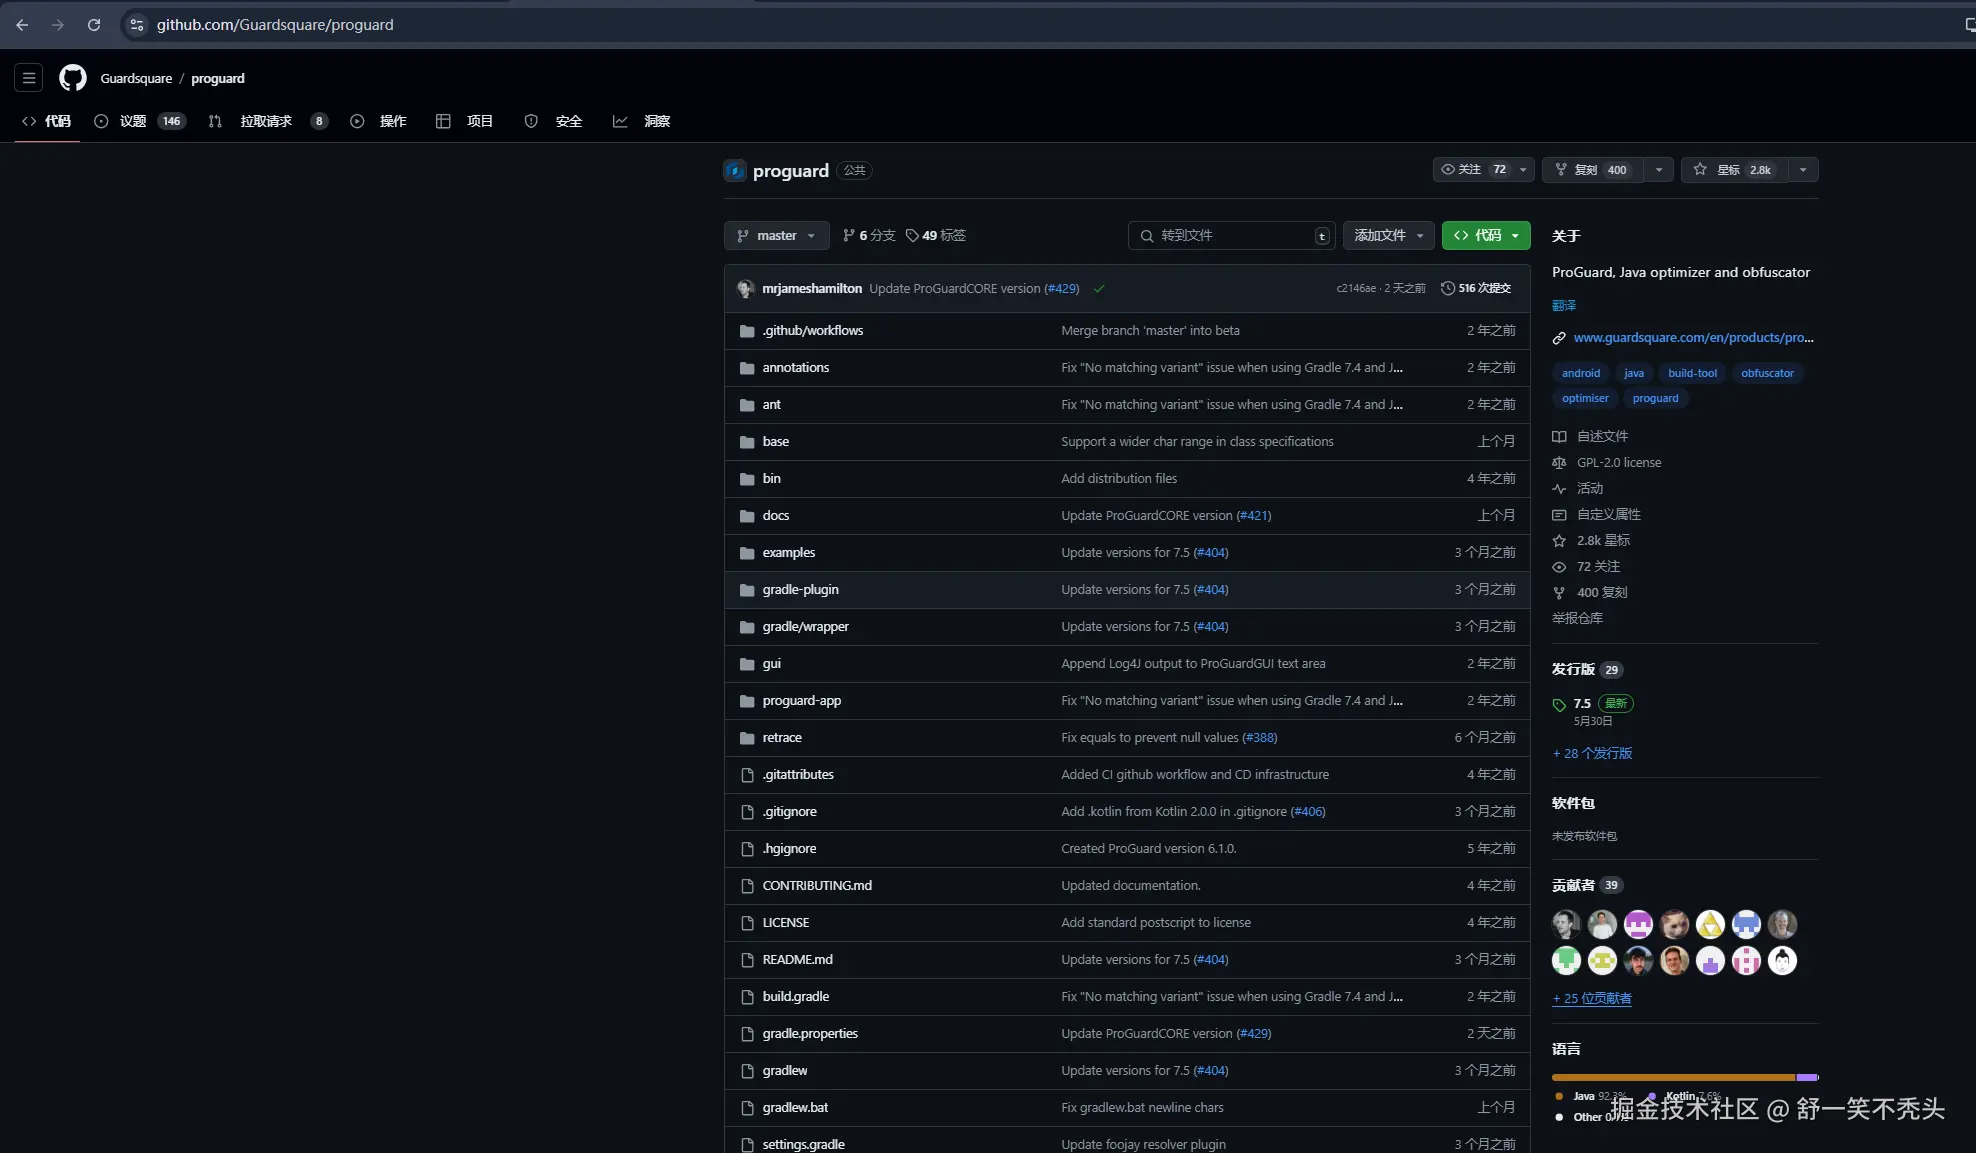This screenshot has height=1153, width=1976.
Task: Fork the repository with 400 button
Action: pos(1592,170)
